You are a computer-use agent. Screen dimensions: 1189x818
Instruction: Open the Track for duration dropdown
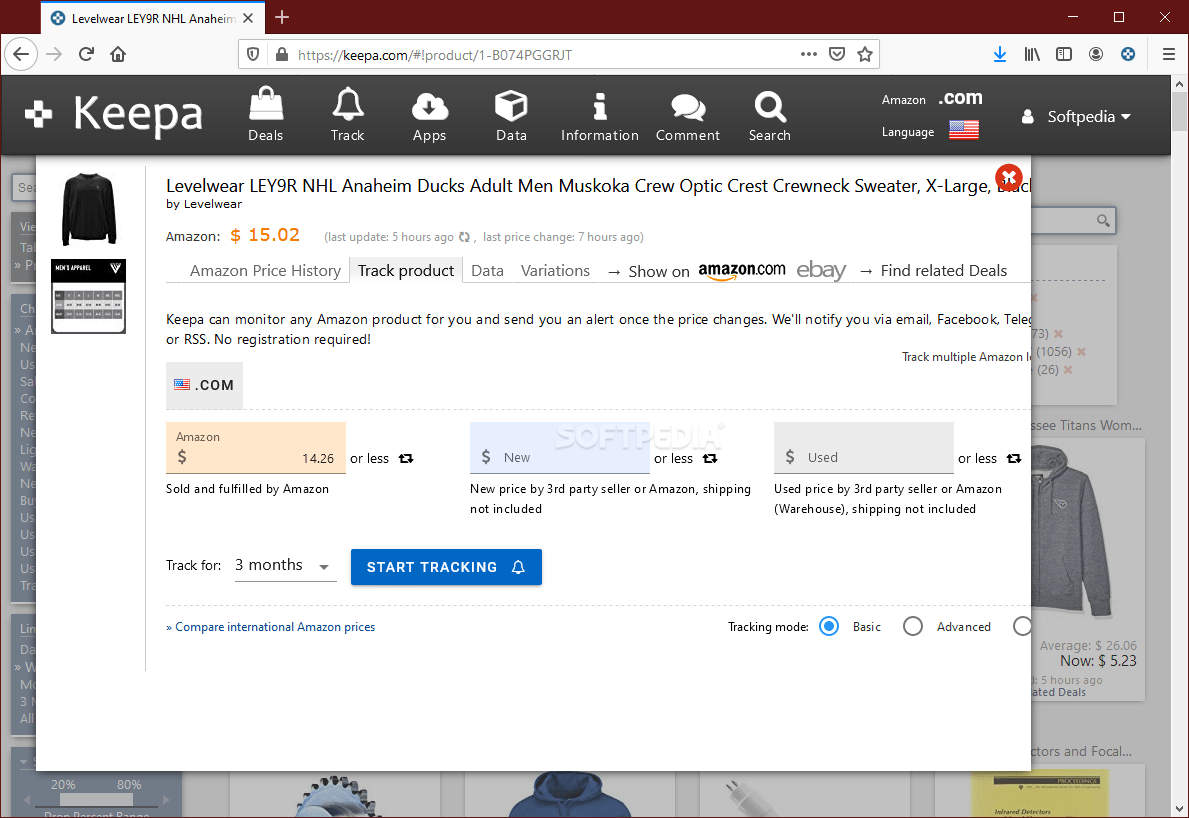click(285, 566)
